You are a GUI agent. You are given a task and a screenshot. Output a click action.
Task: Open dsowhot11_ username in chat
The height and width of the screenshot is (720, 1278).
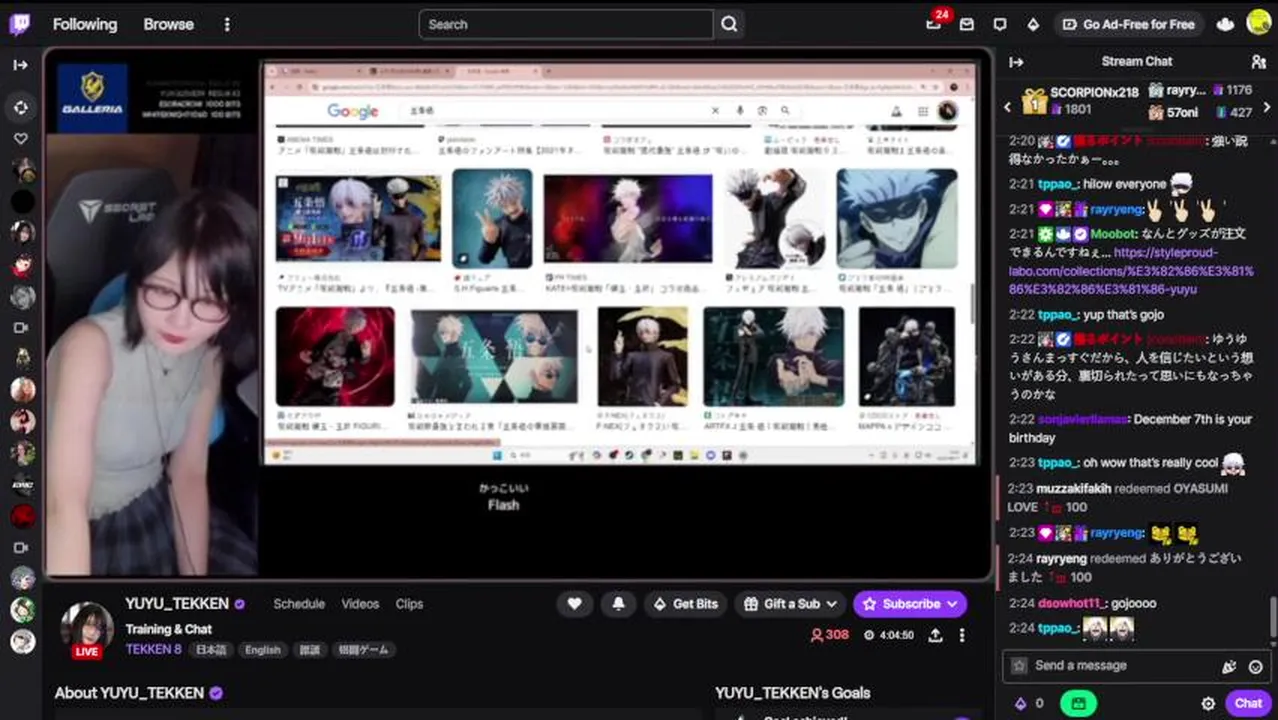tap(1071, 604)
